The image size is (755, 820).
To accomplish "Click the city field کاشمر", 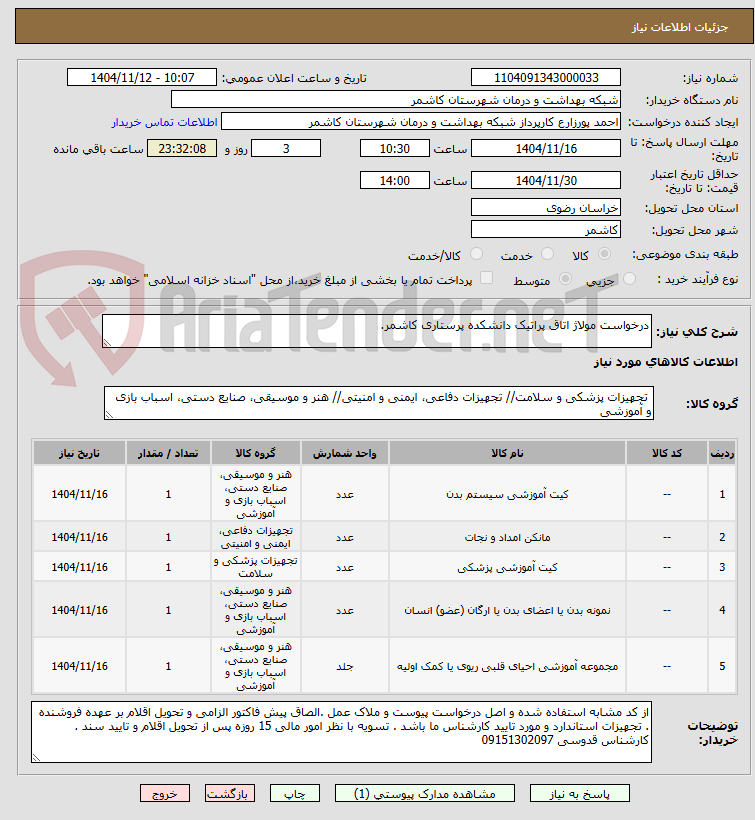I will (x=546, y=229).
